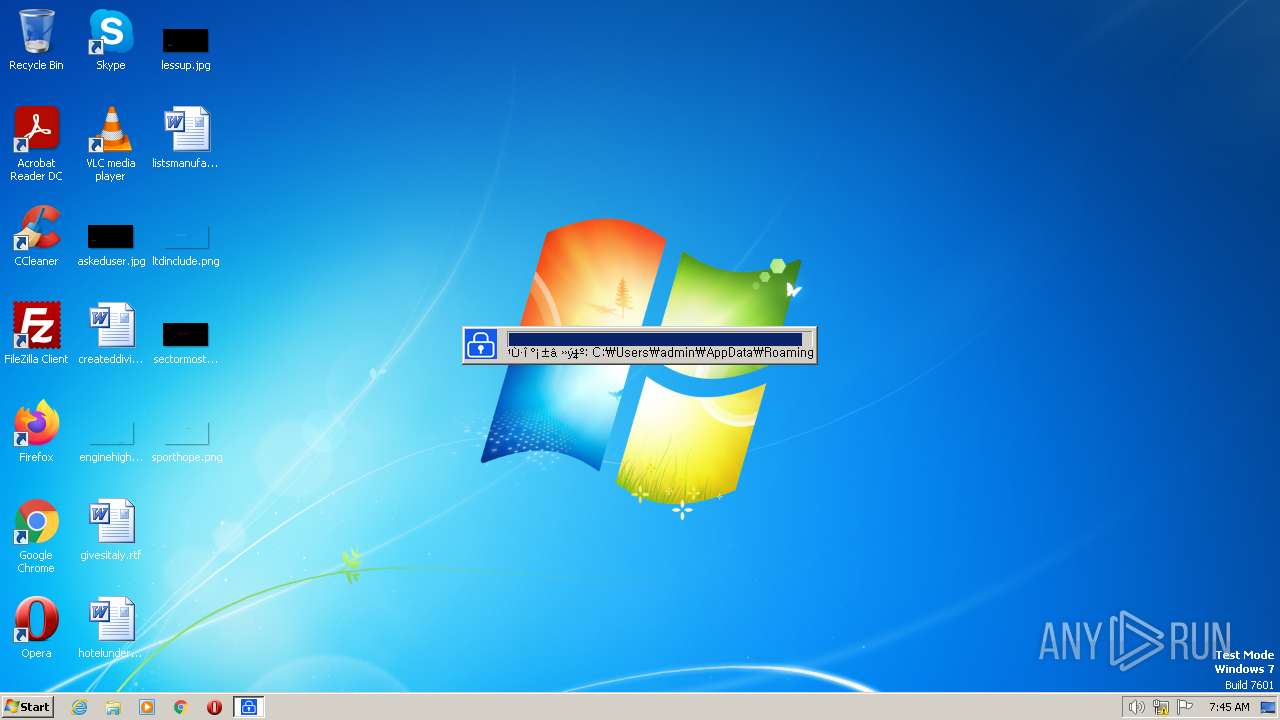Open CCleaner desktop shortcut

point(36,236)
